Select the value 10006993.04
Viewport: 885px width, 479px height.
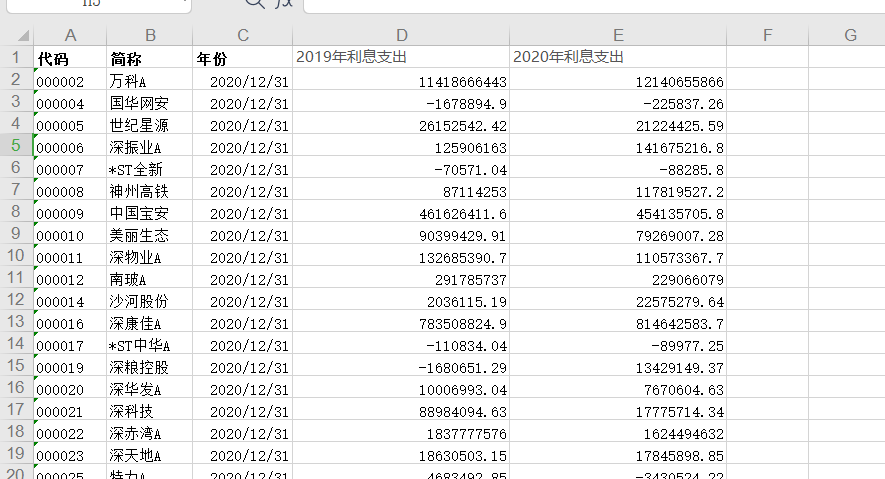point(401,387)
